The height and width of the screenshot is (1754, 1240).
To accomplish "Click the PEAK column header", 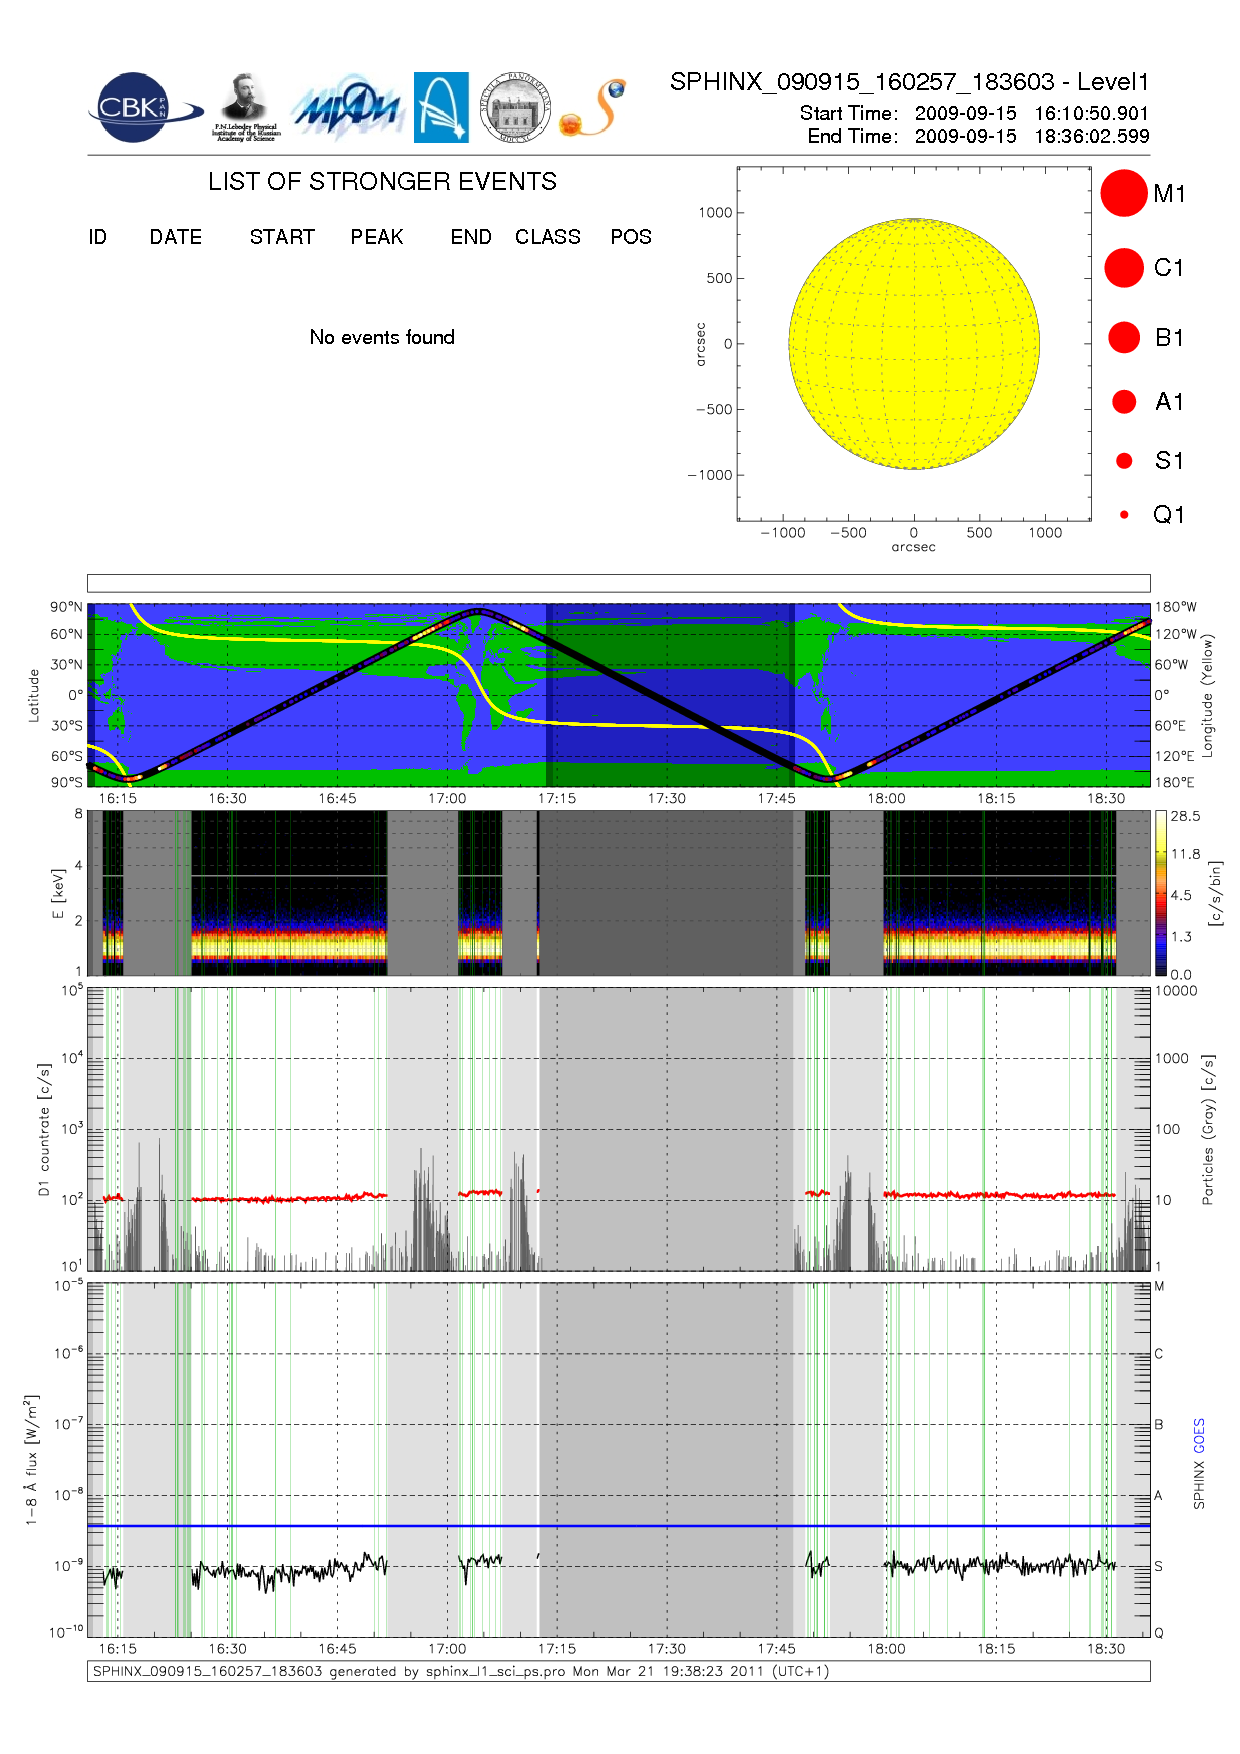I will click(x=377, y=237).
